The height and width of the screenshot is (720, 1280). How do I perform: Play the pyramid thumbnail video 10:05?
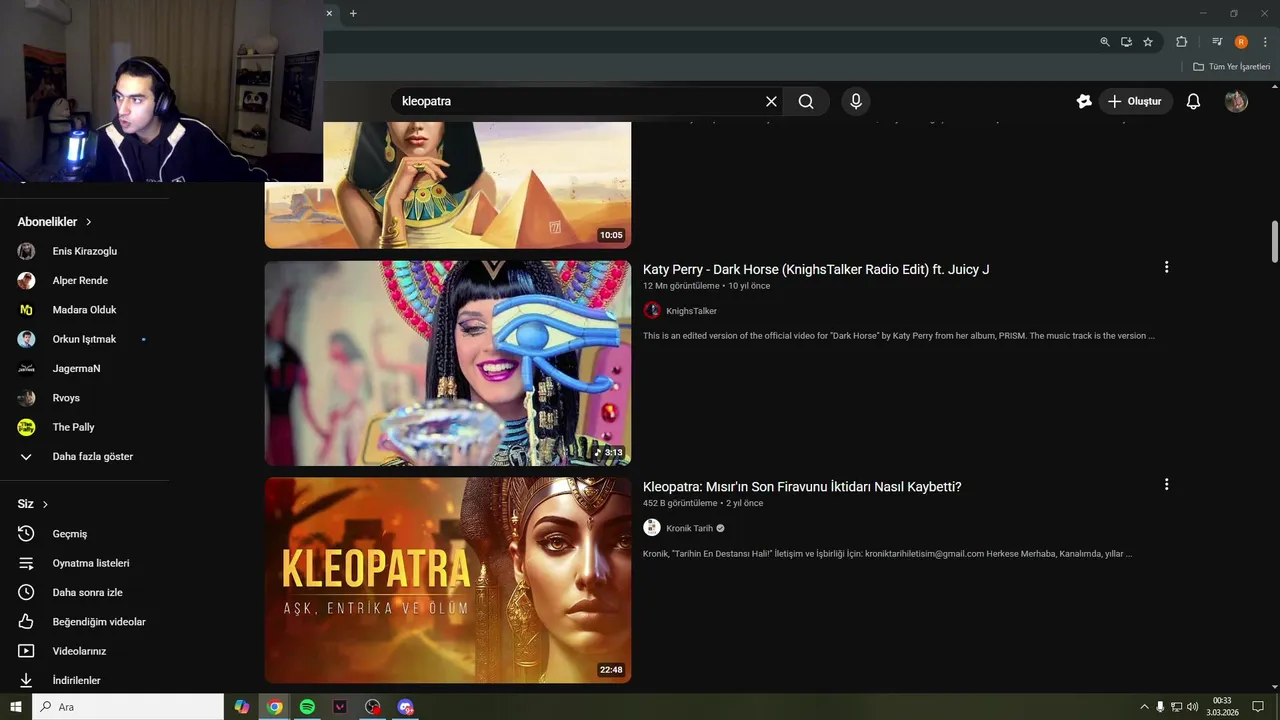(x=447, y=185)
